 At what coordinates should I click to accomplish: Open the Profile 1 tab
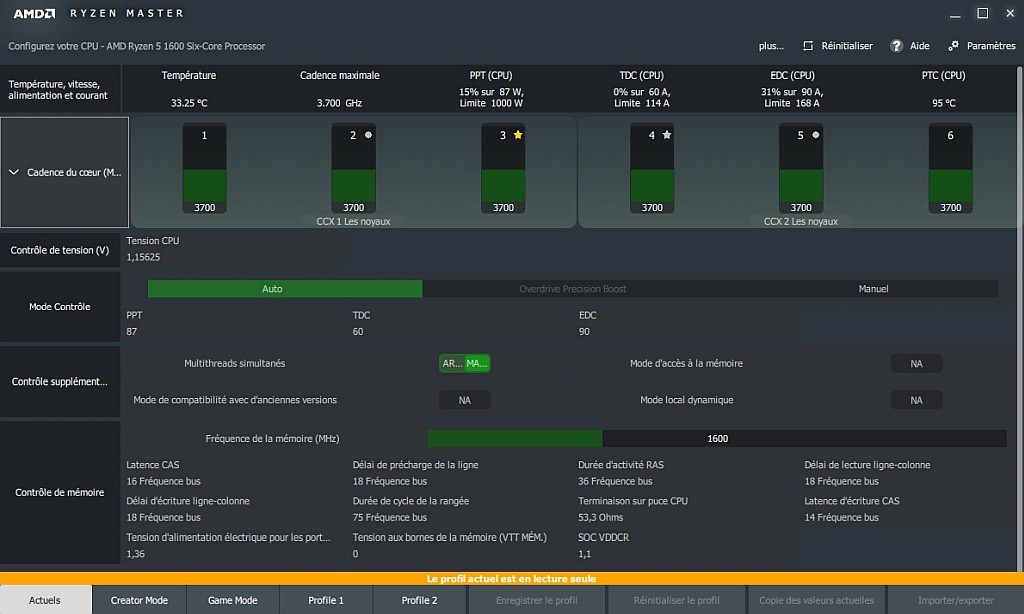326,600
